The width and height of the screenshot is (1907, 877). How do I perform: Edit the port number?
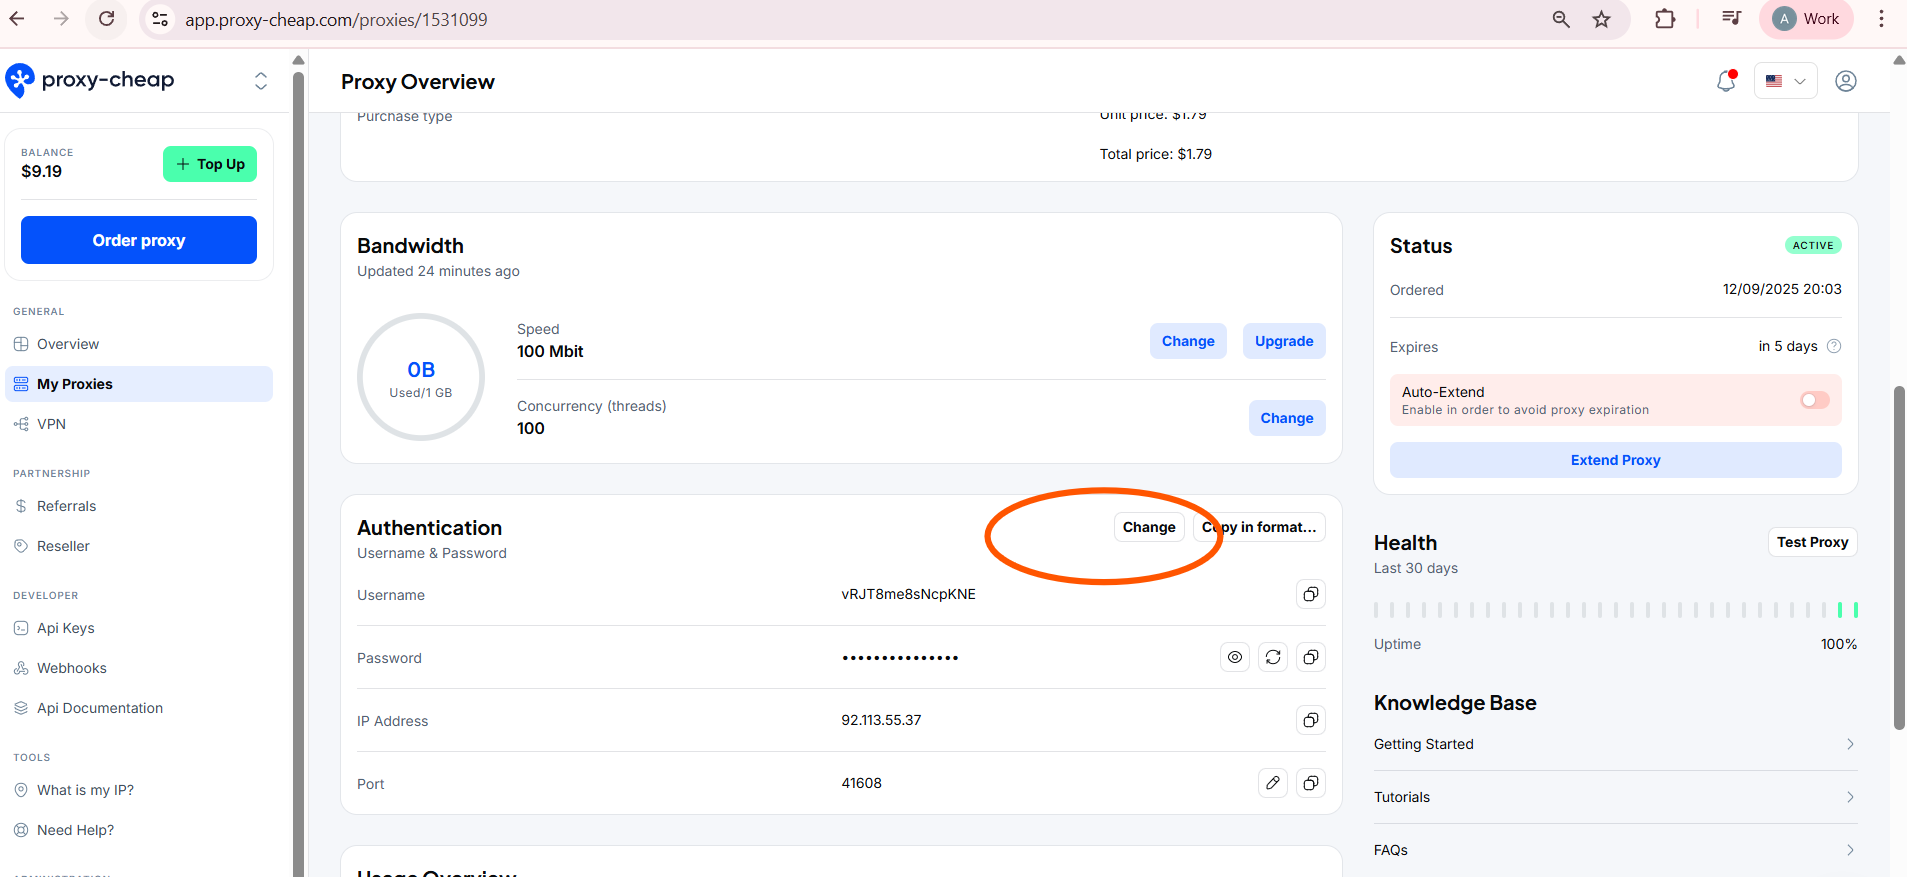tap(1272, 783)
